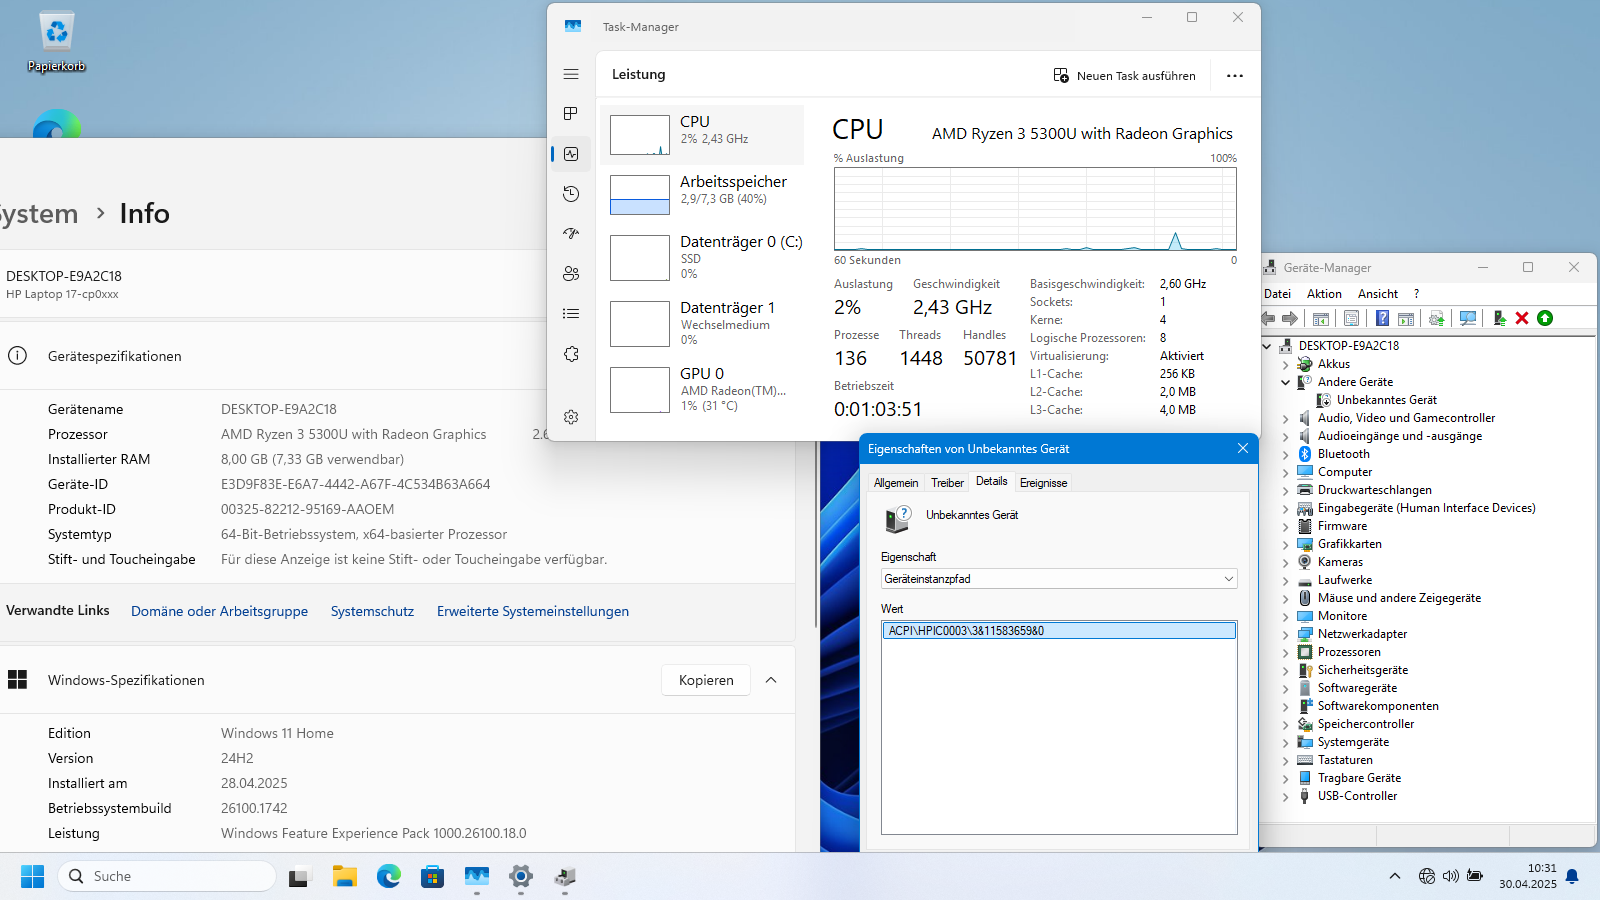This screenshot has height=900, width=1600.
Task: Open volume control in system tray
Action: (x=1451, y=877)
